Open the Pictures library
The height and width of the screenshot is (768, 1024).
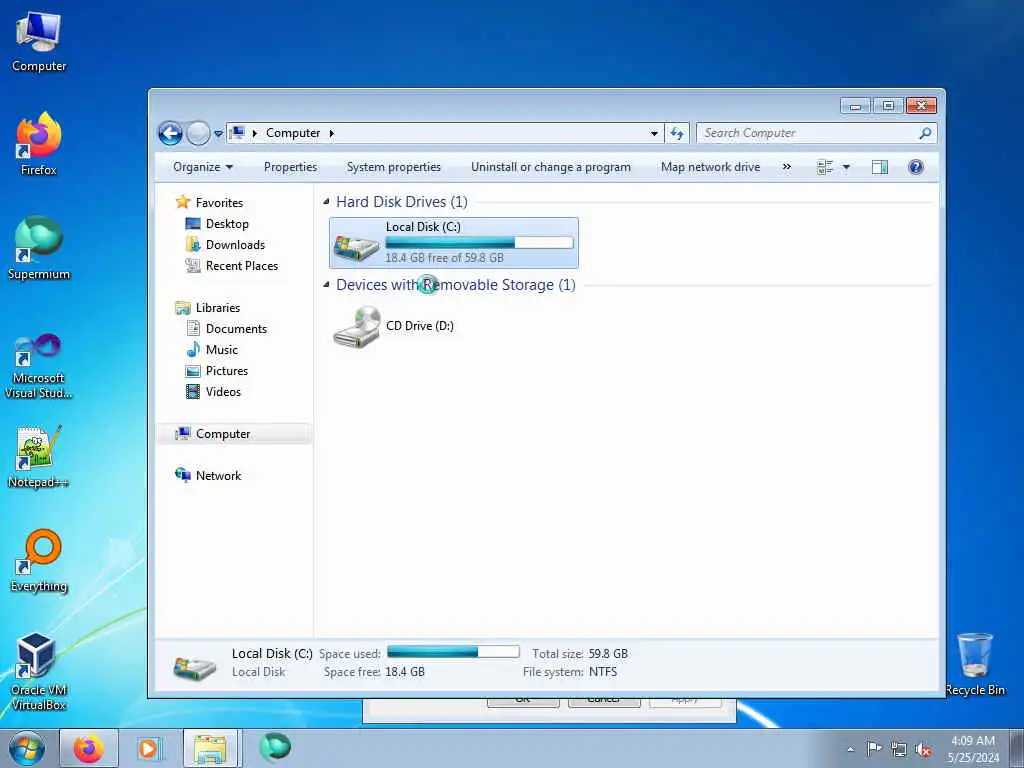(227, 371)
